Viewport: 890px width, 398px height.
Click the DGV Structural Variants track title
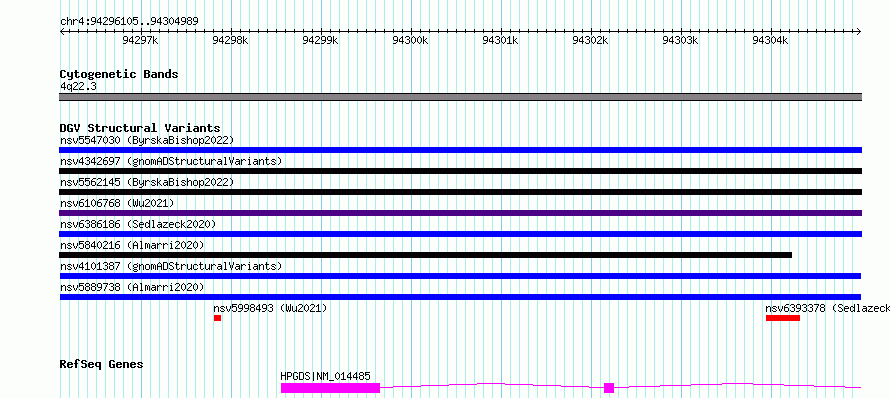pyautogui.click(x=140, y=128)
